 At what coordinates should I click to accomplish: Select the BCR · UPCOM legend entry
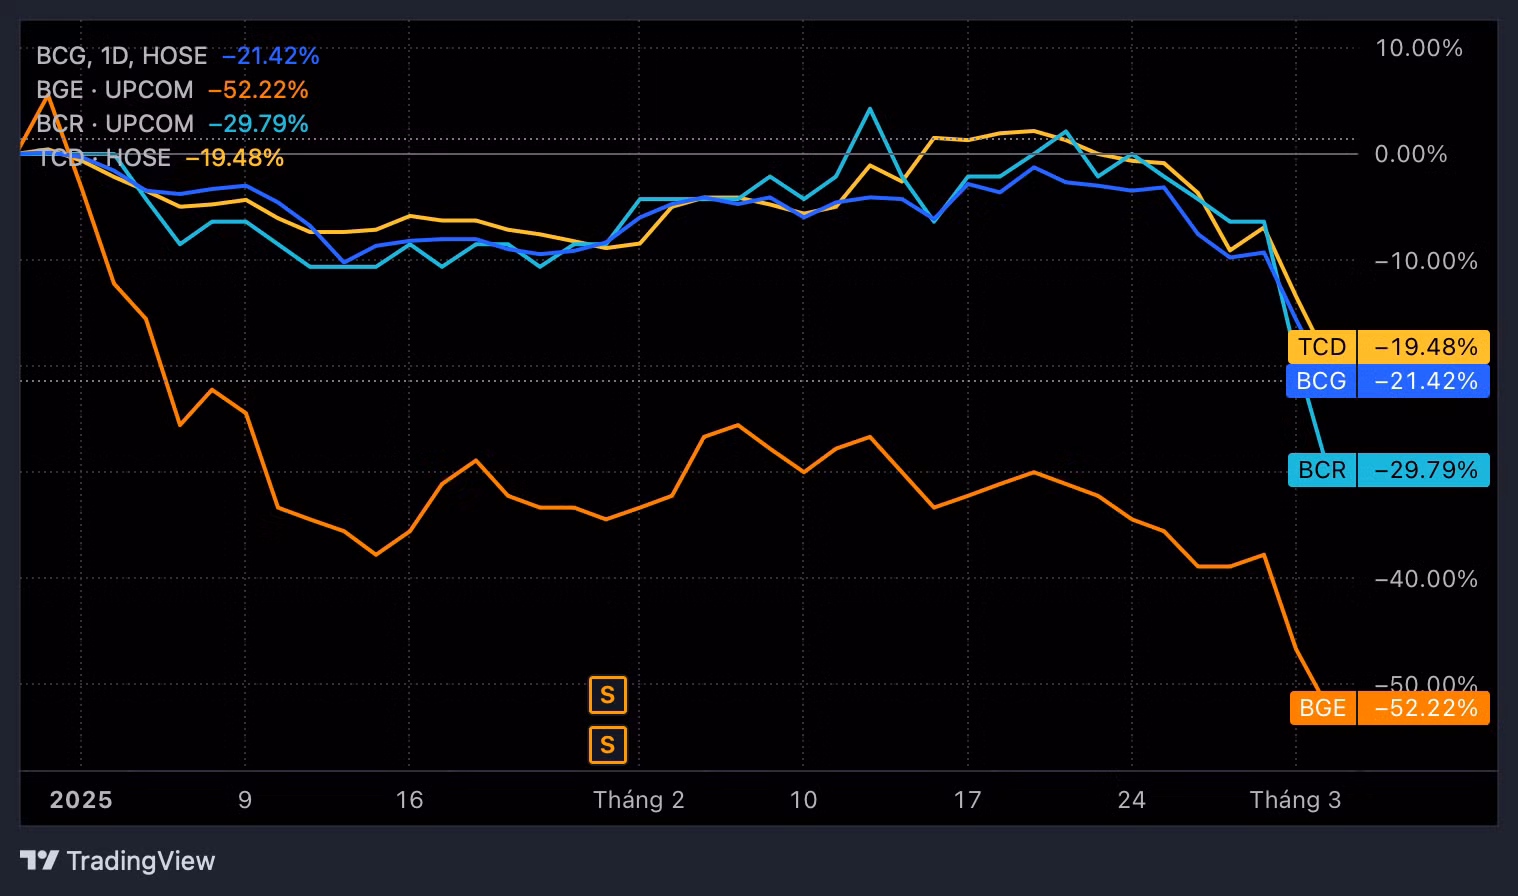(115, 124)
